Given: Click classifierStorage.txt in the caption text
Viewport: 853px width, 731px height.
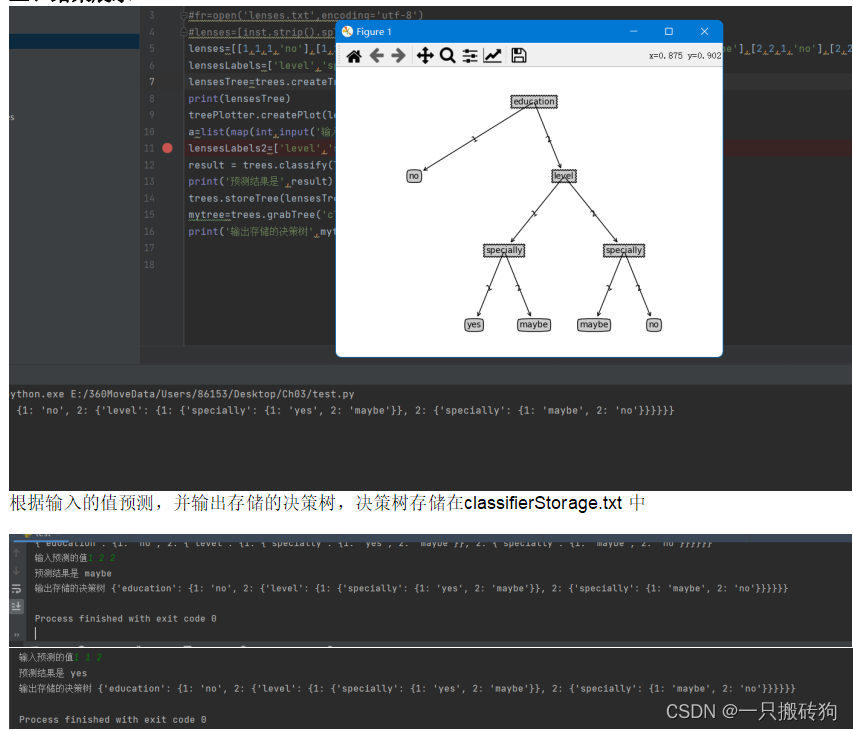Looking at the screenshot, I should [x=543, y=503].
